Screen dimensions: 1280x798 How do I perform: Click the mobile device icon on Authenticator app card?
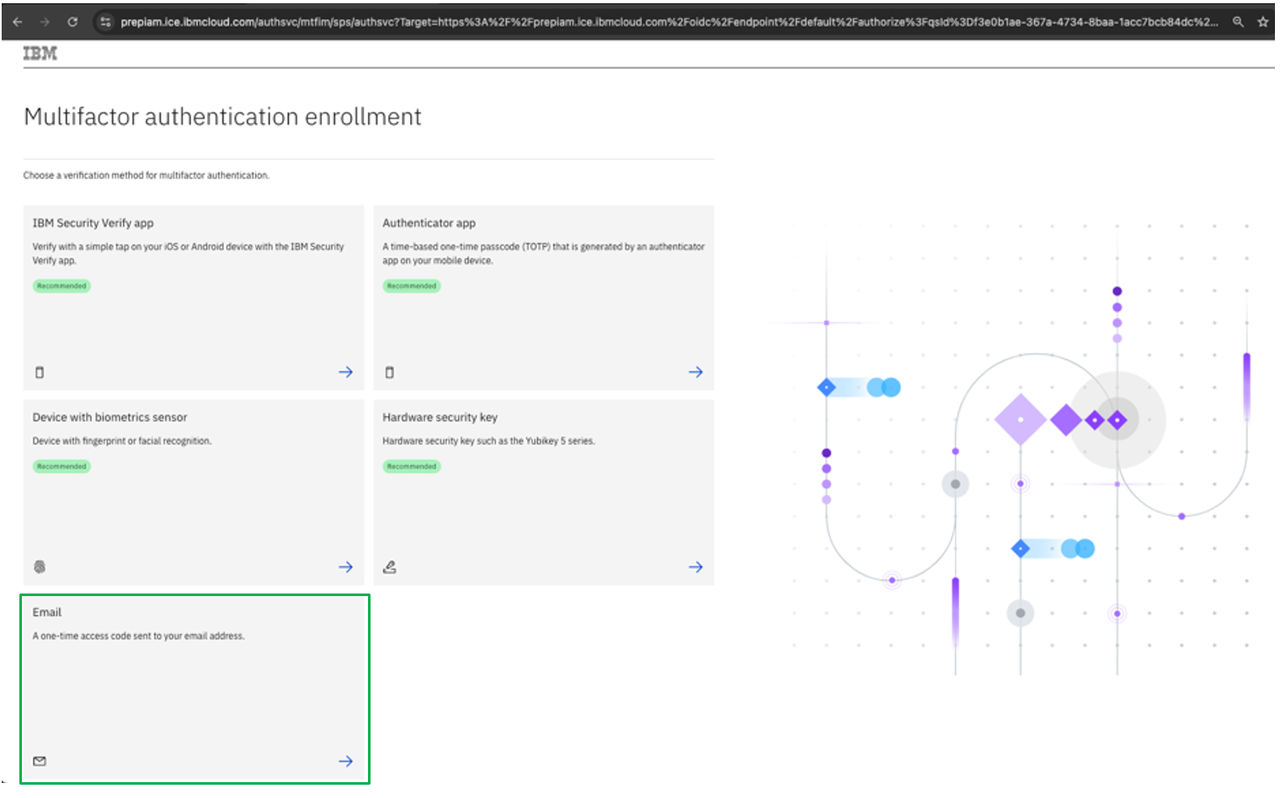point(390,373)
